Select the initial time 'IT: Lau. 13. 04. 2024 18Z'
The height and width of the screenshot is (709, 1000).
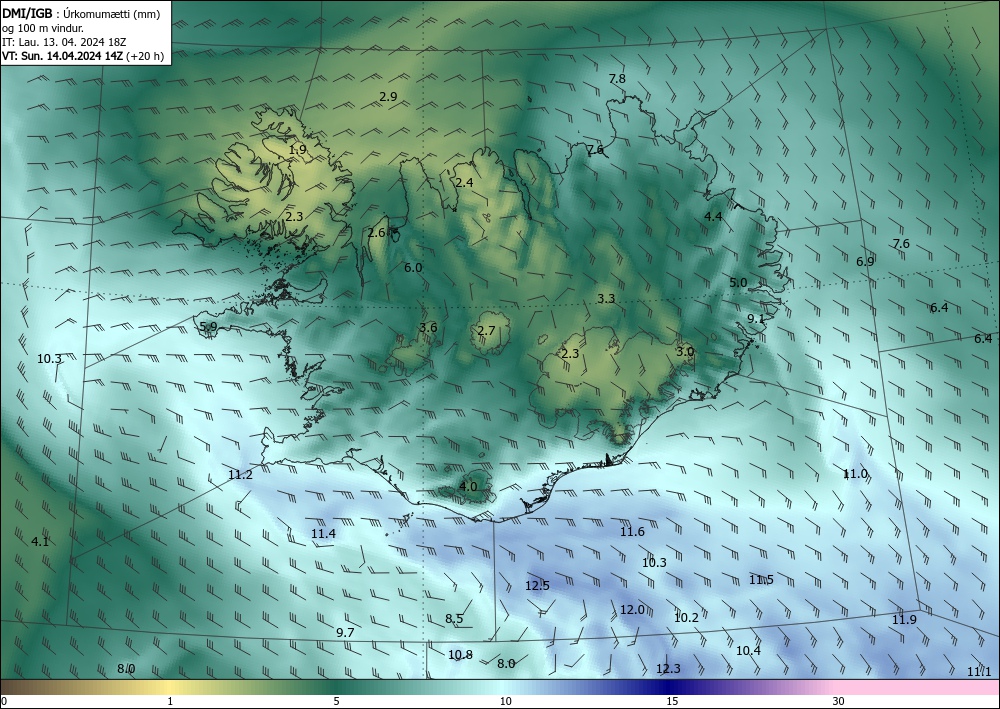(64, 42)
